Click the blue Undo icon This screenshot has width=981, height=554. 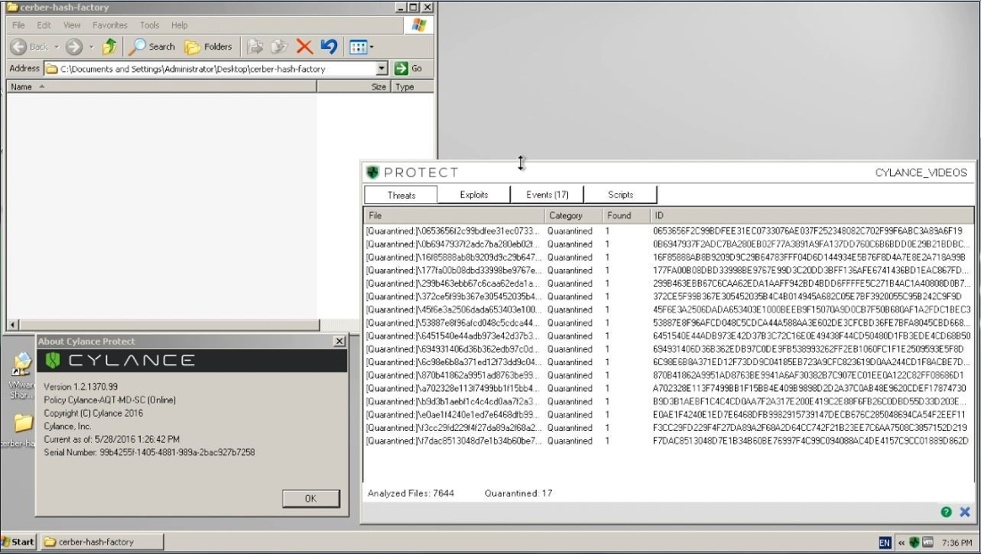pos(328,46)
